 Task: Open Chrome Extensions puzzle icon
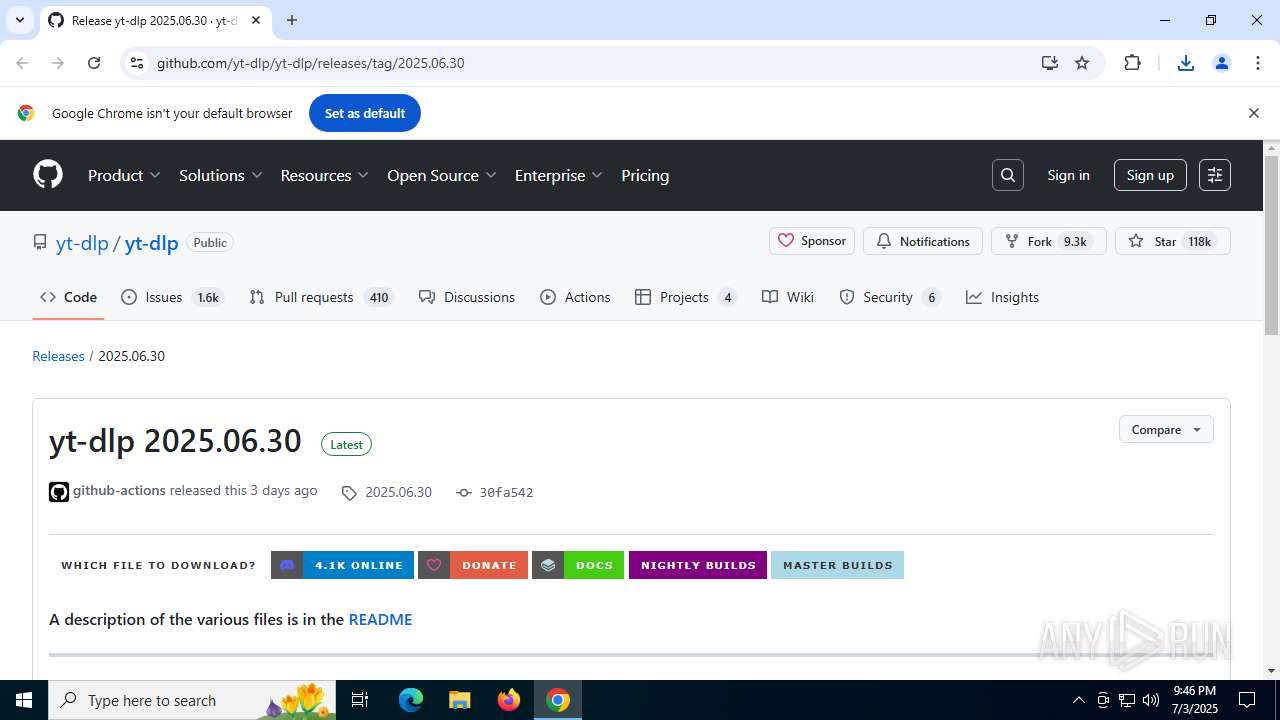[x=1132, y=63]
